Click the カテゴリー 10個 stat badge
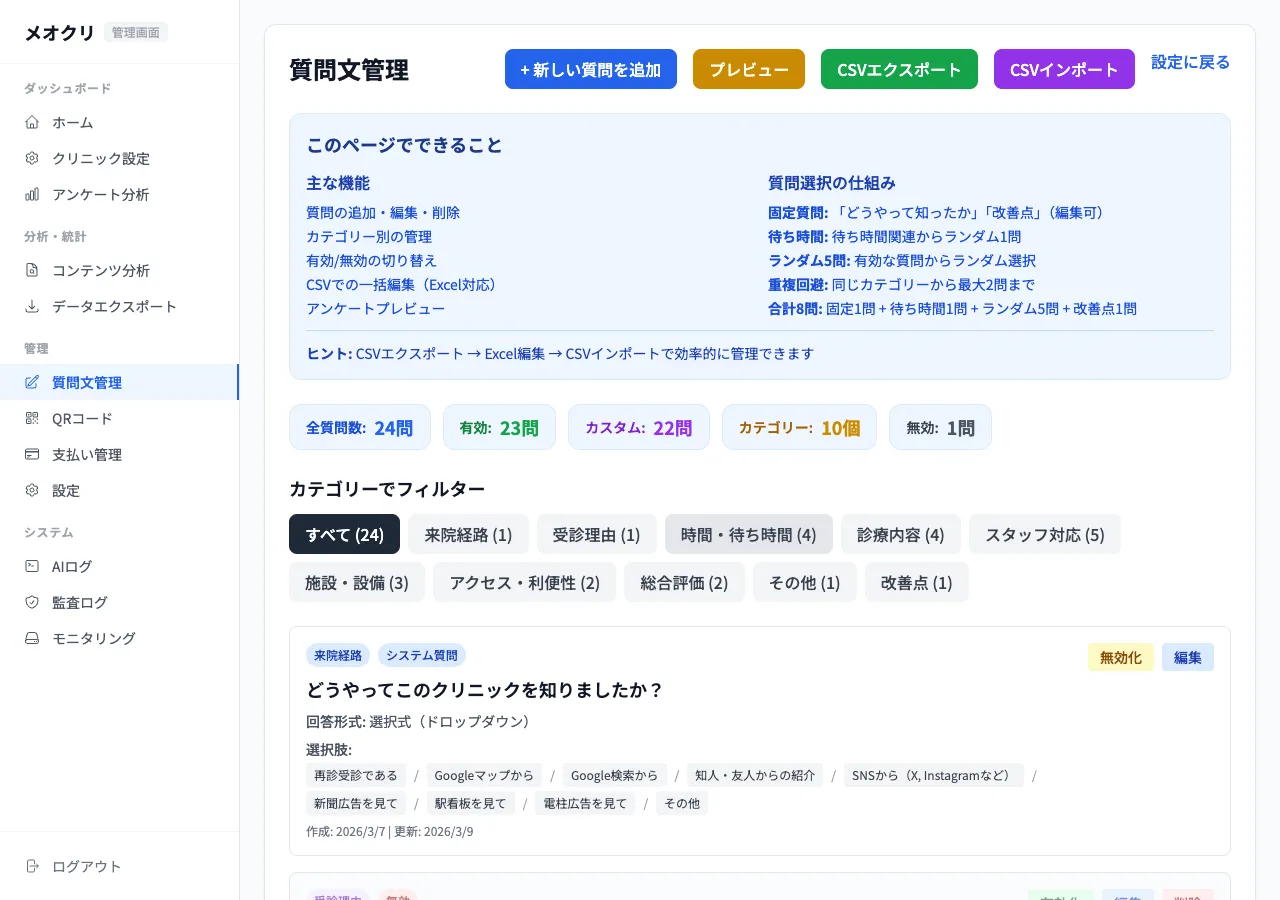Viewport: 1280px width, 900px height. (x=799, y=427)
